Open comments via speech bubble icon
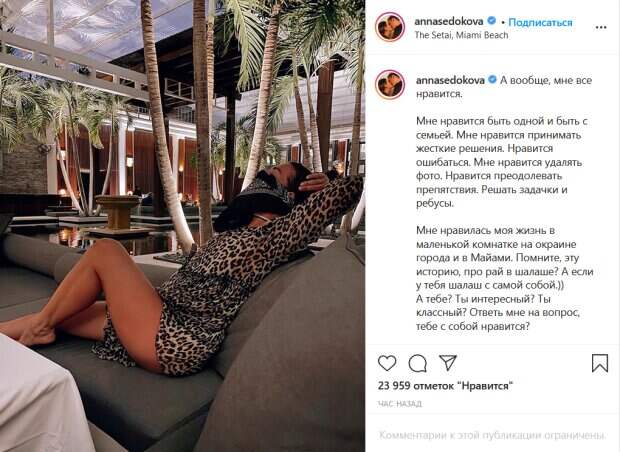 point(418,363)
